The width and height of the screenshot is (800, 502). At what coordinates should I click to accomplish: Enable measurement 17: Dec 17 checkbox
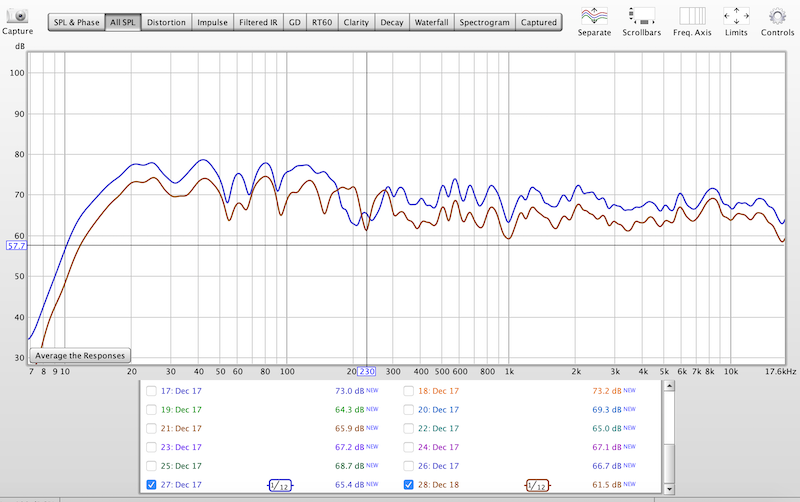coord(151,391)
